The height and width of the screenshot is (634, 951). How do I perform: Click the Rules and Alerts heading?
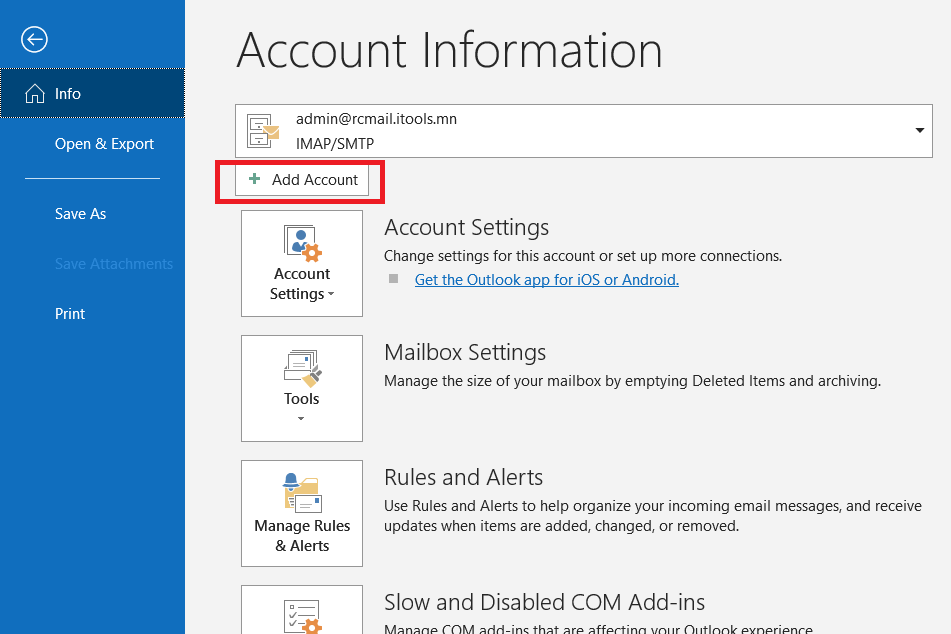pyautogui.click(x=463, y=477)
